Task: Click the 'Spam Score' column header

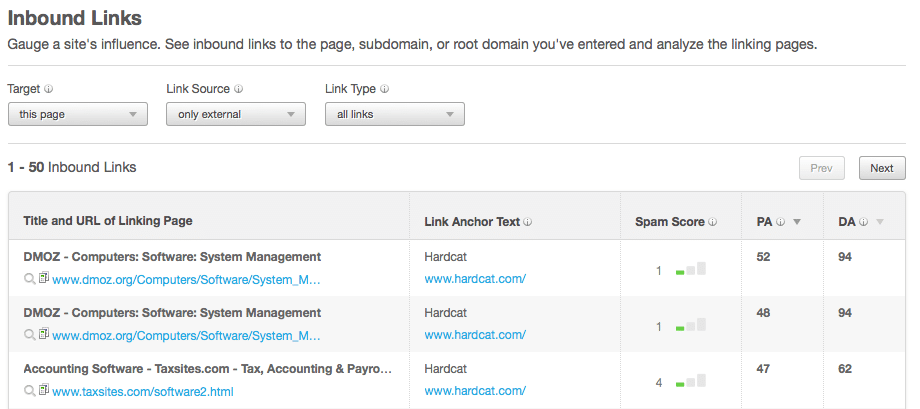Action: click(x=669, y=222)
